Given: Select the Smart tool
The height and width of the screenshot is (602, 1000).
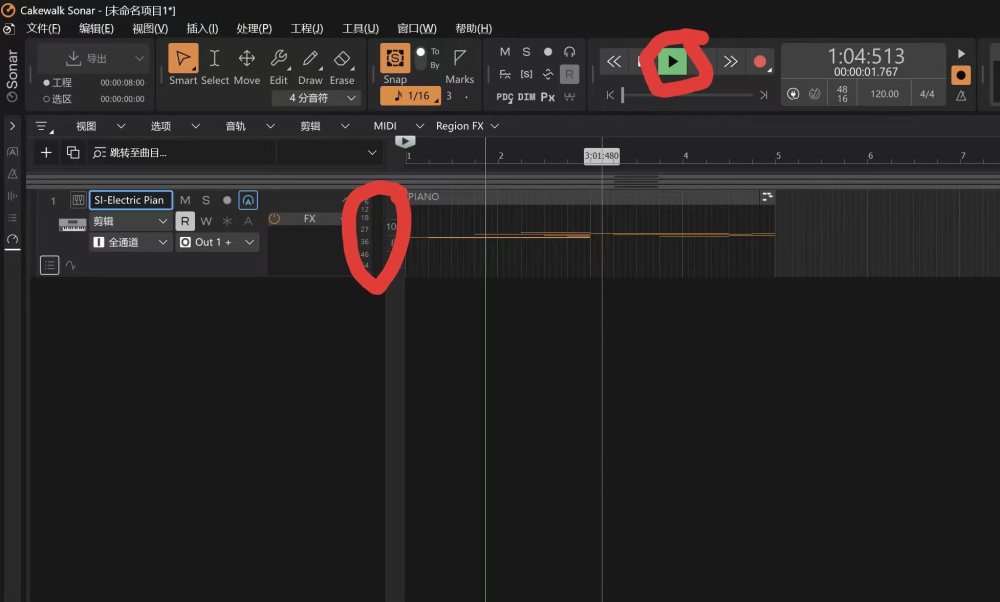Looking at the screenshot, I should [x=182, y=65].
